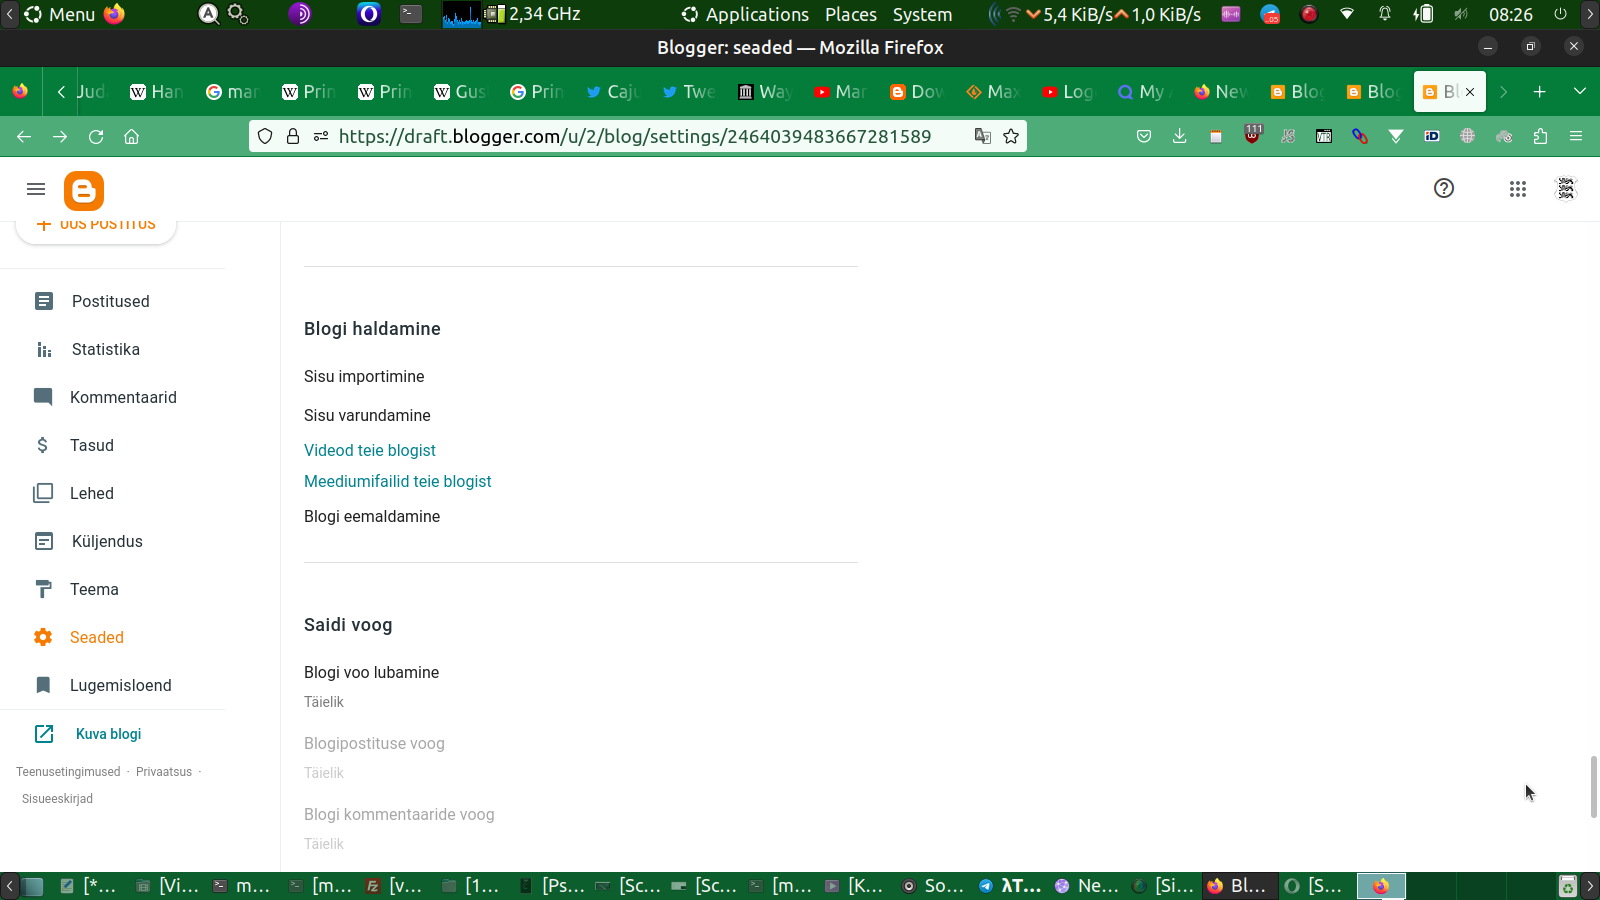Open Statistika in the sidebar
1600x900 pixels.
pos(105,349)
